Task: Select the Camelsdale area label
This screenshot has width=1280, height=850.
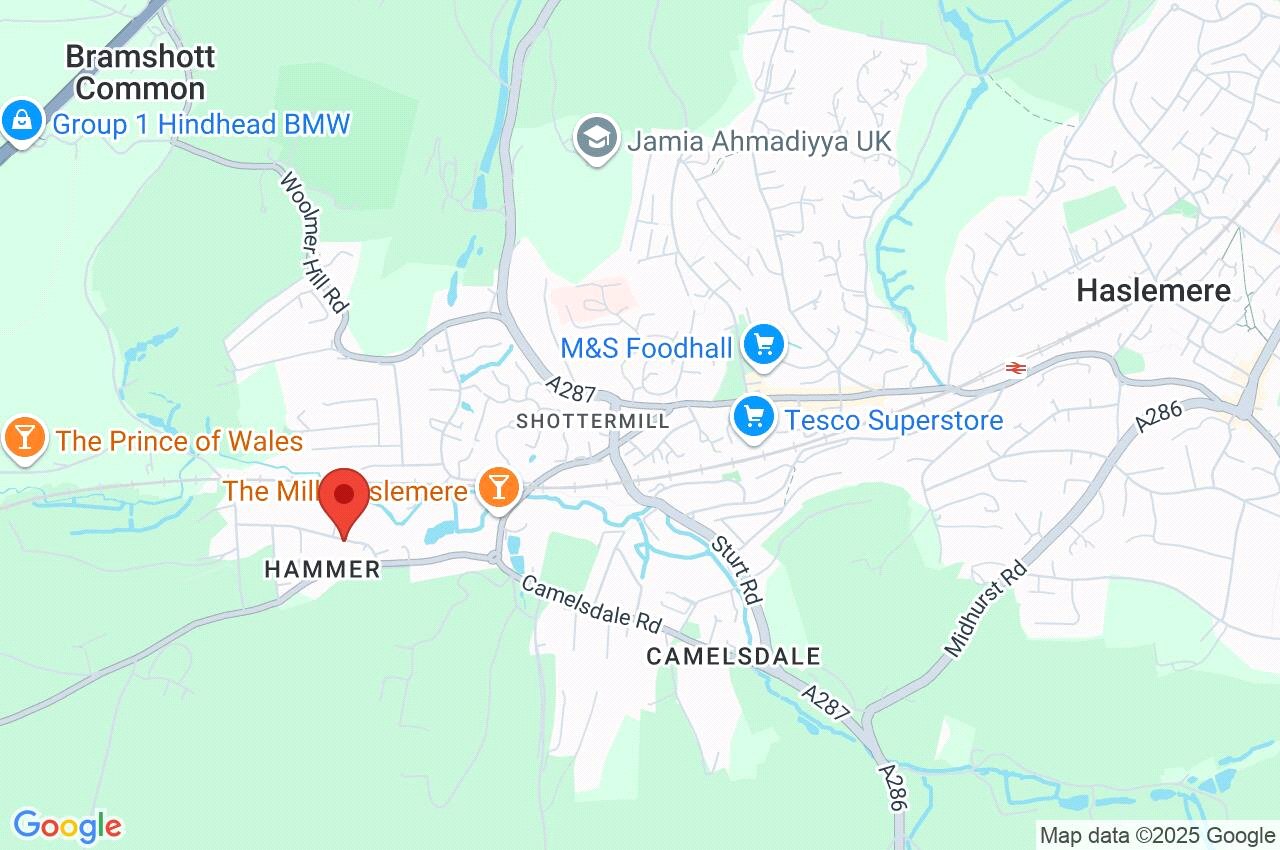Action: pos(734,656)
